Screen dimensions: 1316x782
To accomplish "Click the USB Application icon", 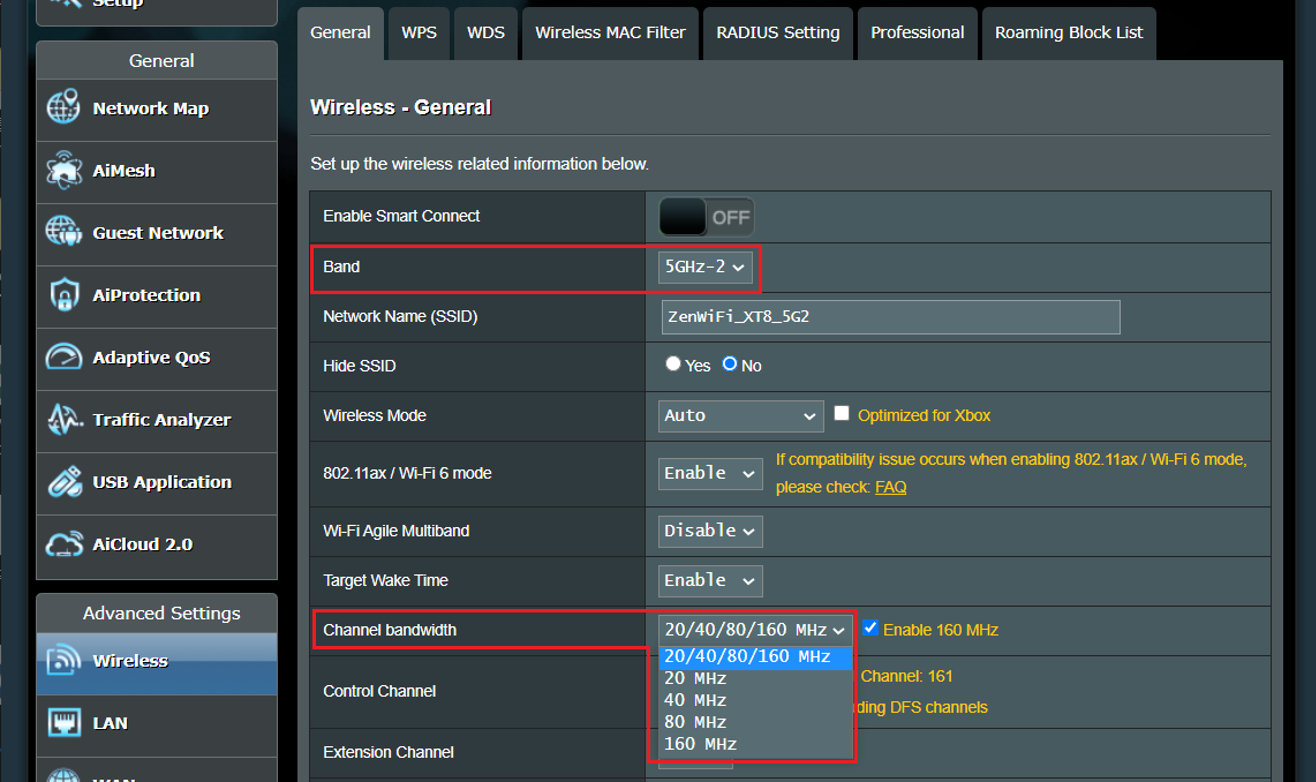I will point(63,482).
